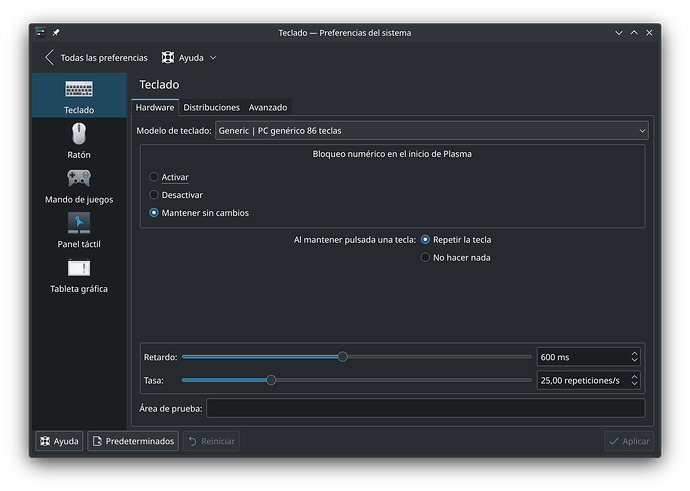This screenshot has height=491, width=690.
Task: Expand the Modelo de teclado dropdown
Action: pyautogui.click(x=431, y=131)
